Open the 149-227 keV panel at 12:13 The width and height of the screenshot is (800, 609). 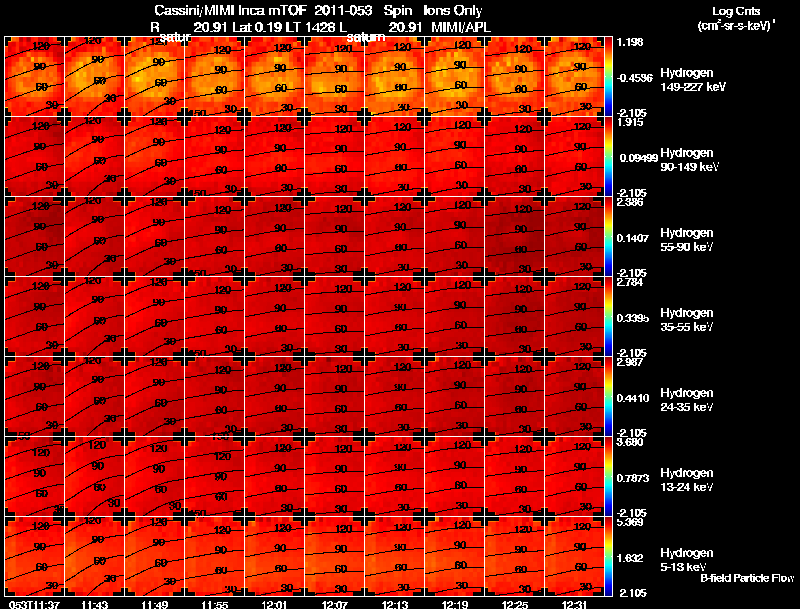394,77
